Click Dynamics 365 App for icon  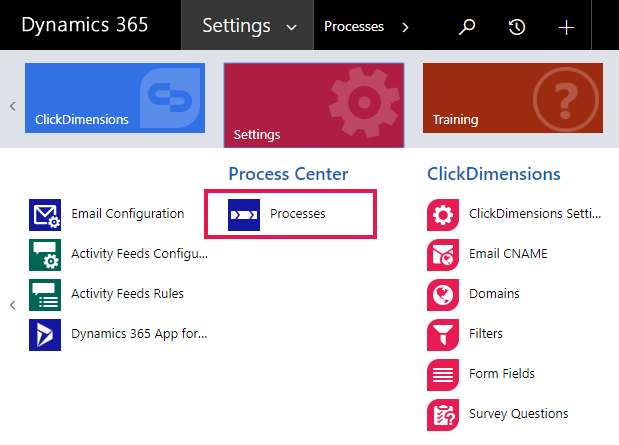(x=45, y=335)
